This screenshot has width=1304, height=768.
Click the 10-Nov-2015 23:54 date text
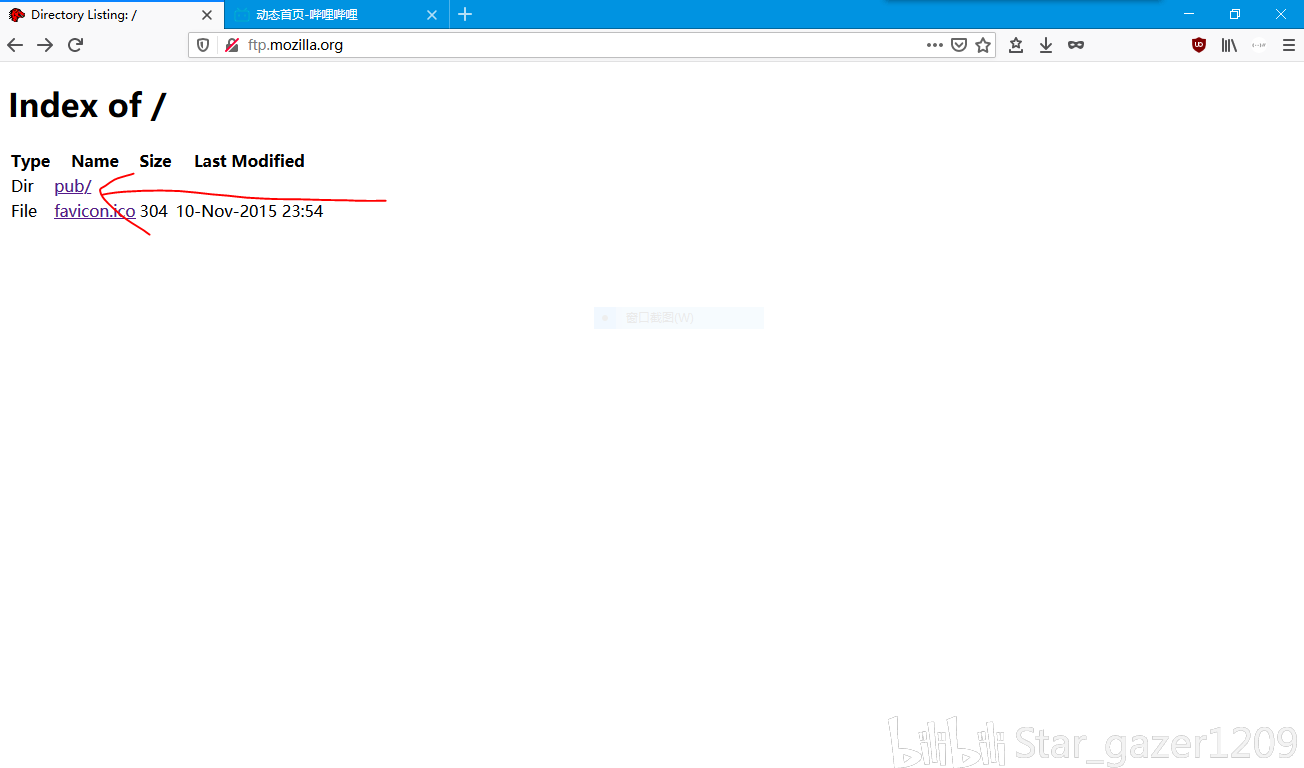point(250,211)
